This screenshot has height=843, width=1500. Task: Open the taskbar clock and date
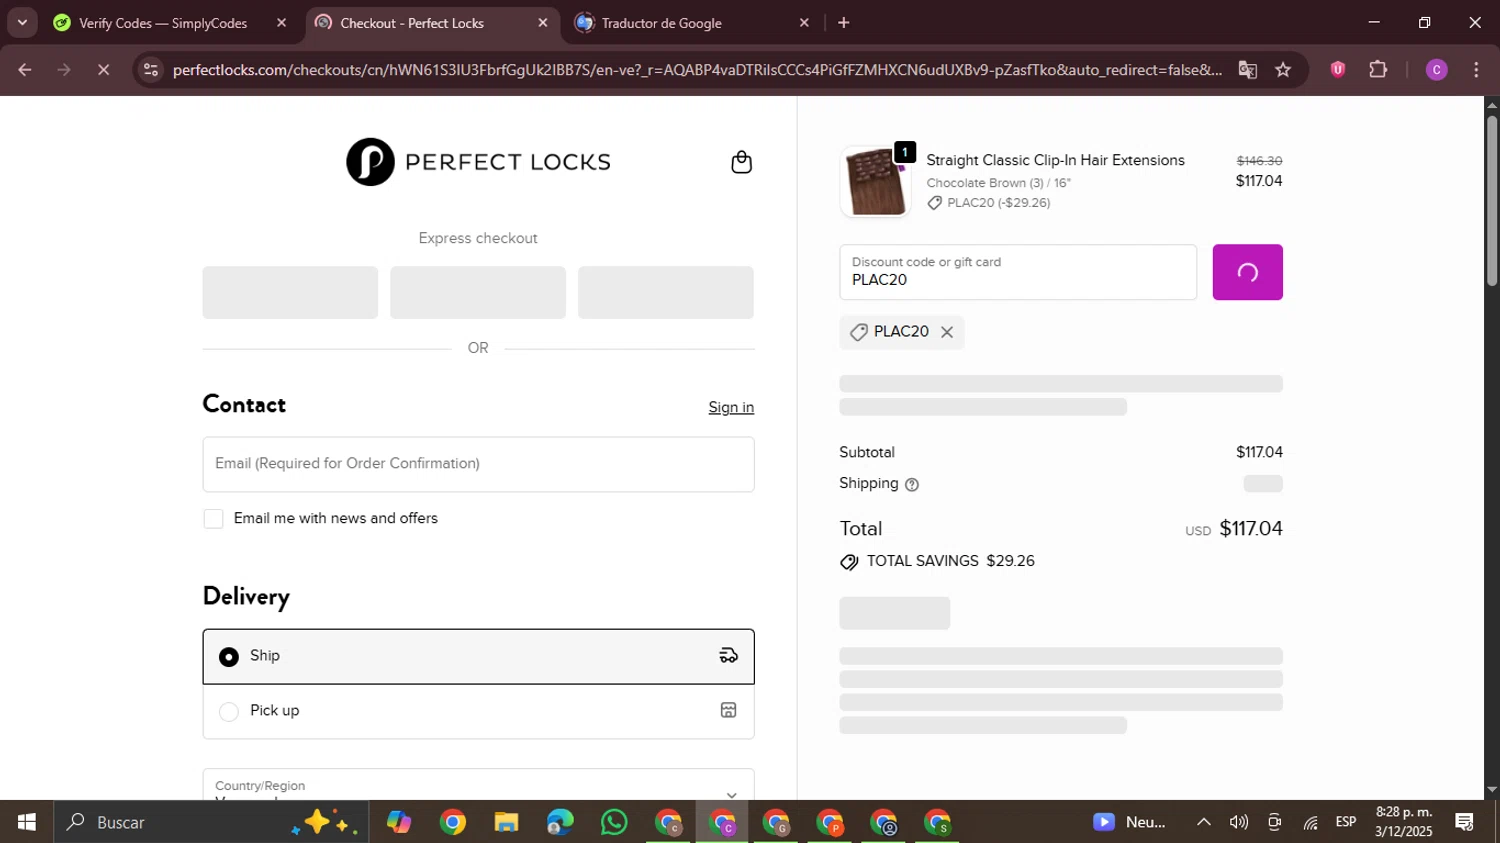point(1404,822)
